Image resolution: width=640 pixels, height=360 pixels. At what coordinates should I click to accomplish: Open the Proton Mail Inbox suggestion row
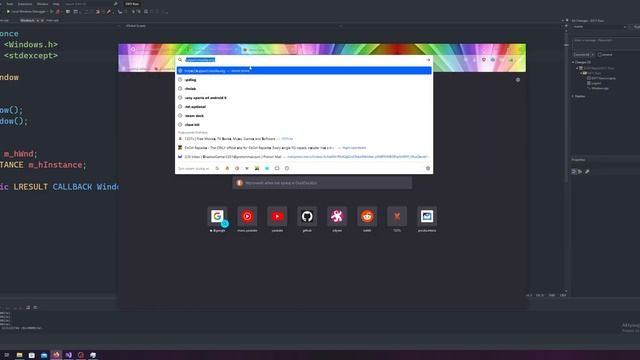[x=304, y=157]
